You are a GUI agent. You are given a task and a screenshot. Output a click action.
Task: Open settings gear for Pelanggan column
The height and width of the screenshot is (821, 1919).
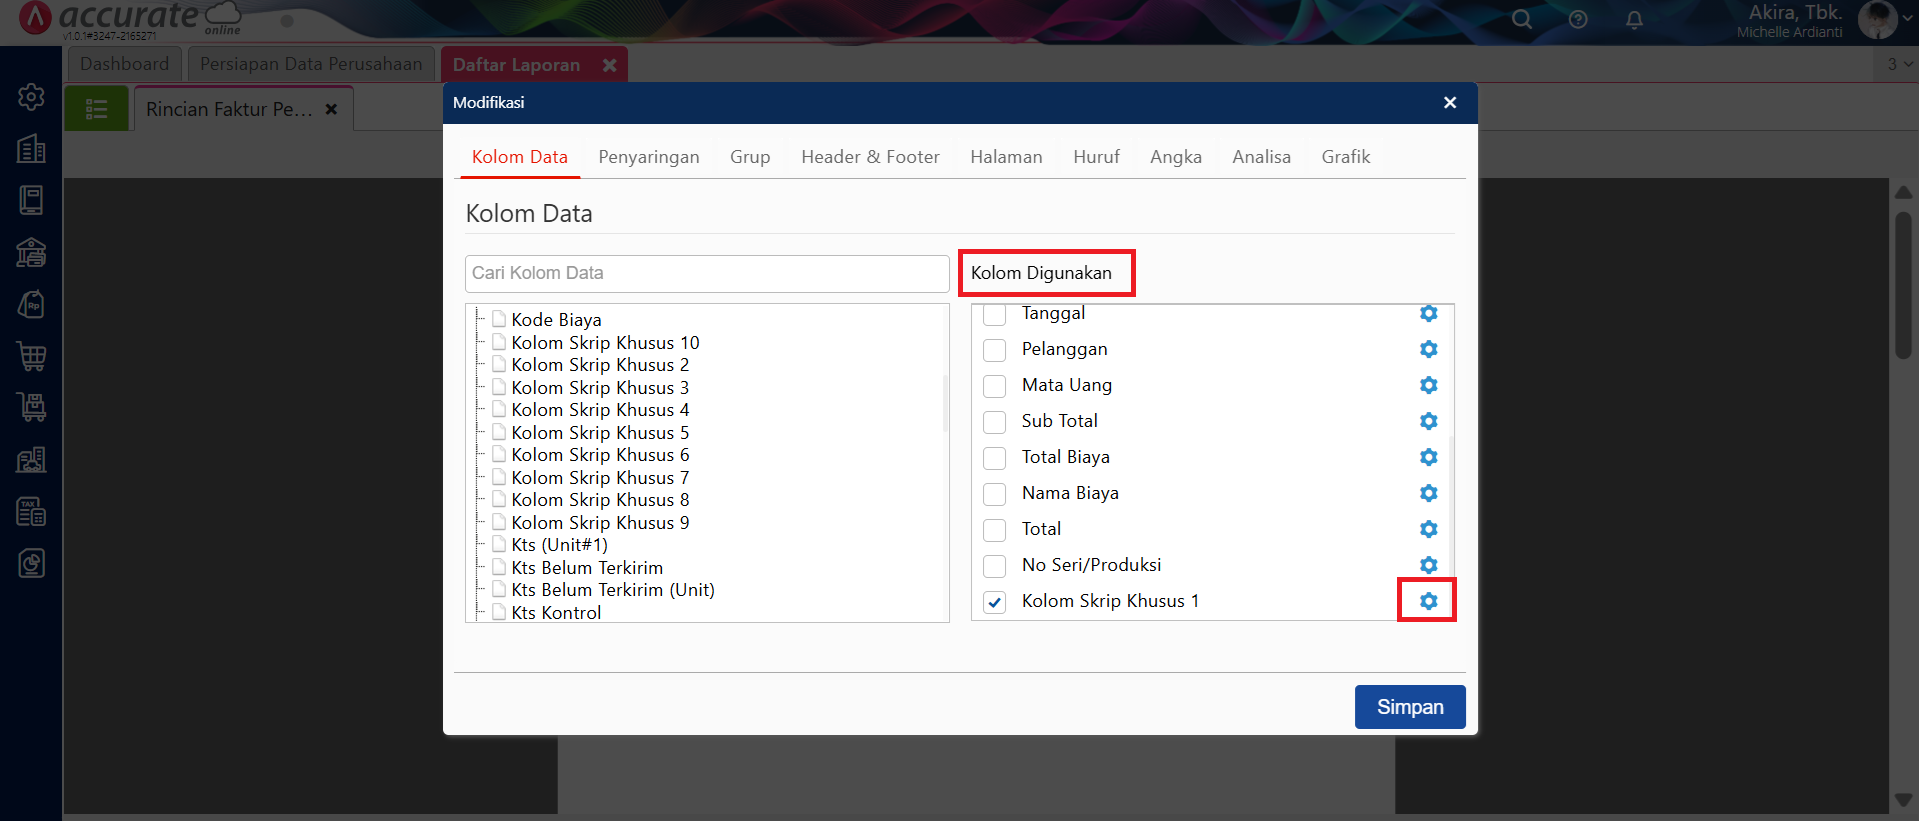(1428, 349)
